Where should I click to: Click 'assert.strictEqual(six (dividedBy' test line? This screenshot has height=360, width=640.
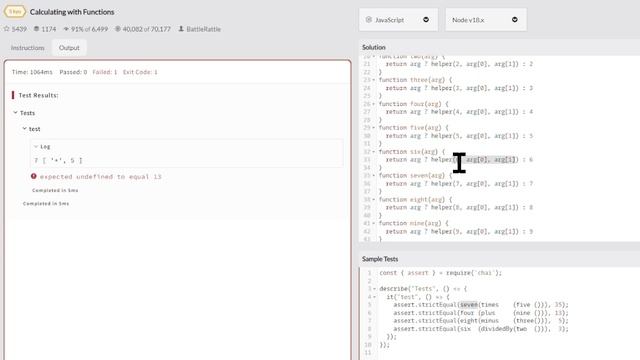click(481, 329)
